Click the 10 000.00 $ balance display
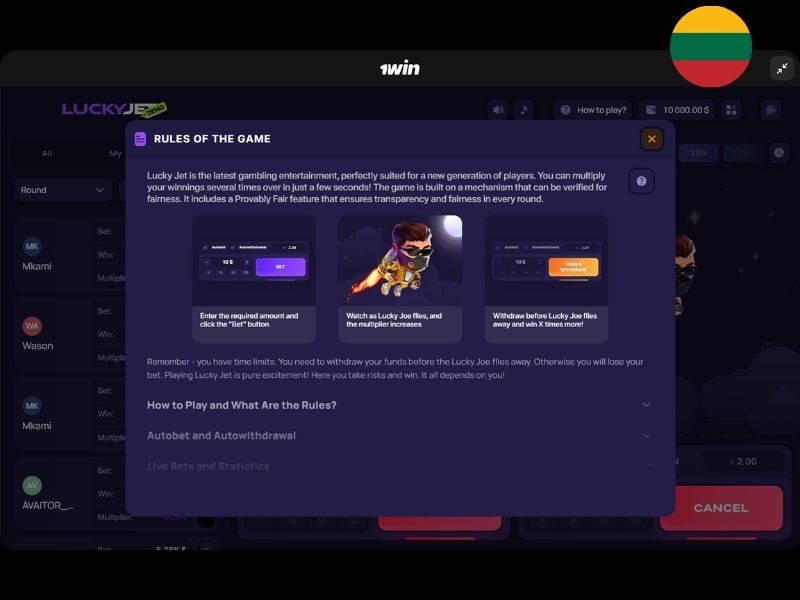The height and width of the screenshot is (600, 800). [677, 110]
